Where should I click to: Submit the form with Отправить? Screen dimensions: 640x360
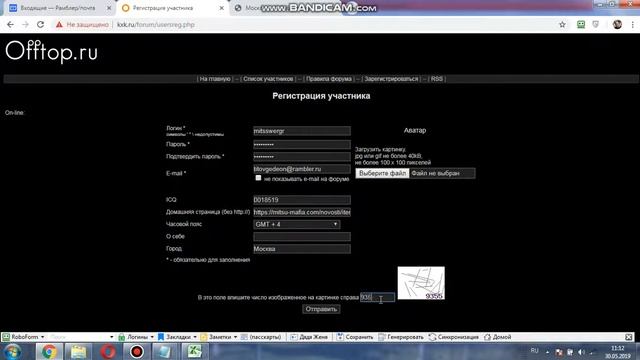[x=321, y=309]
